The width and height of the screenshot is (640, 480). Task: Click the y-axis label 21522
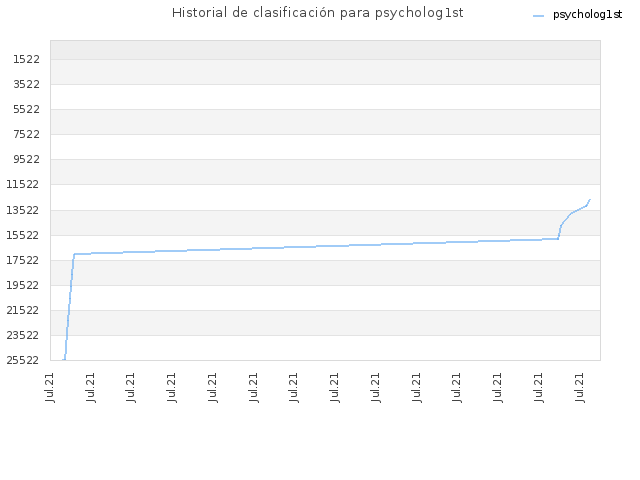tap(23, 310)
